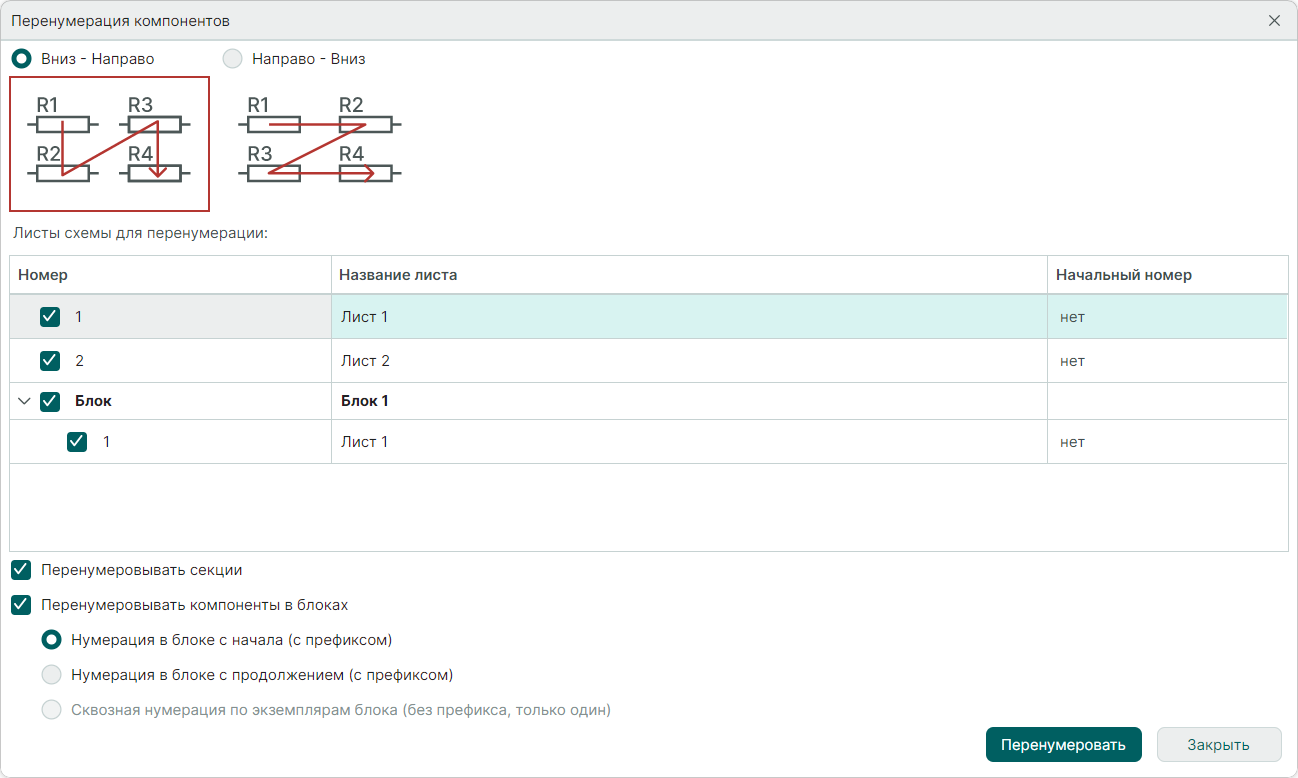Disable "Перенумеровывать секции" checkbox

pos(21,570)
